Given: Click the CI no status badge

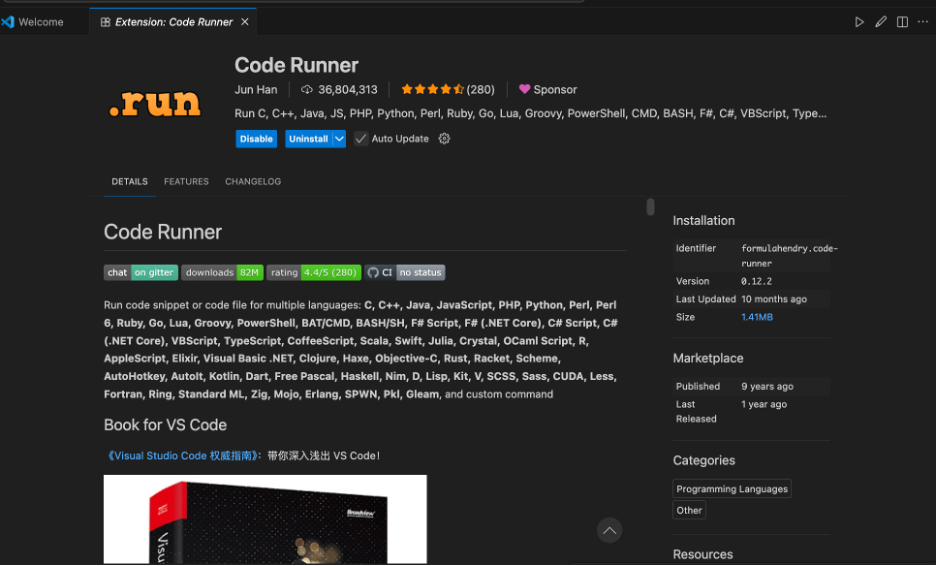Looking at the screenshot, I should [405, 272].
